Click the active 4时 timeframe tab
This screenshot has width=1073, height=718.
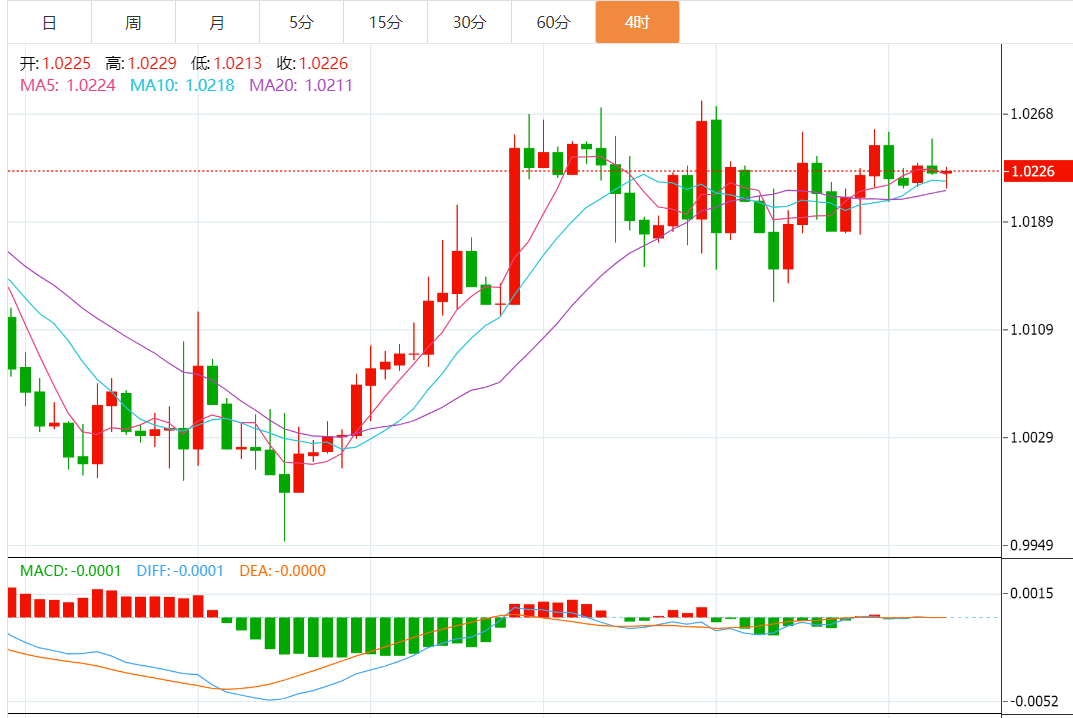pos(637,23)
